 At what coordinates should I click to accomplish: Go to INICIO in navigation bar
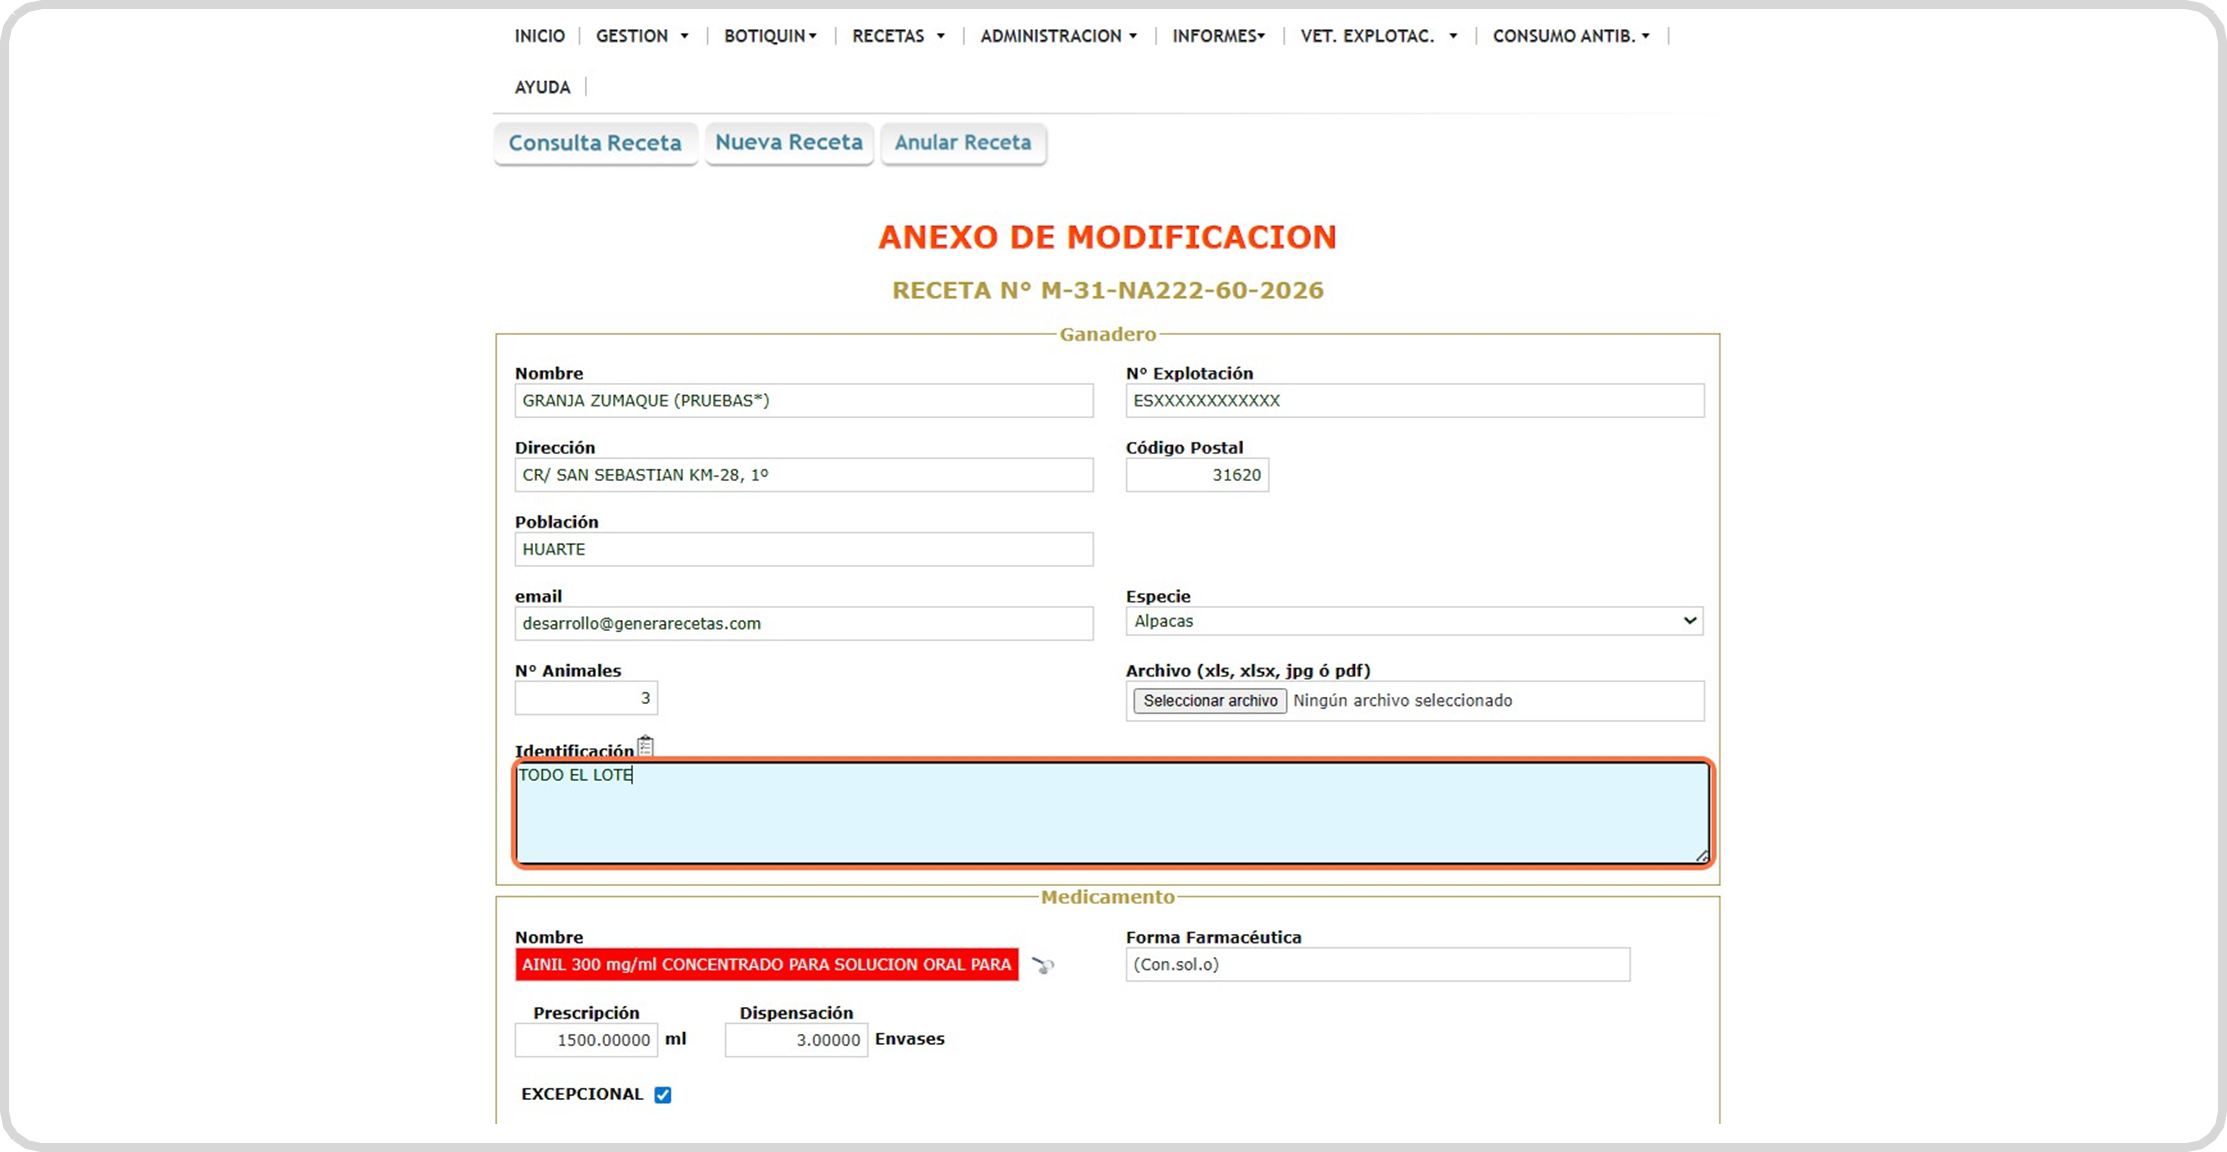point(540,36)
